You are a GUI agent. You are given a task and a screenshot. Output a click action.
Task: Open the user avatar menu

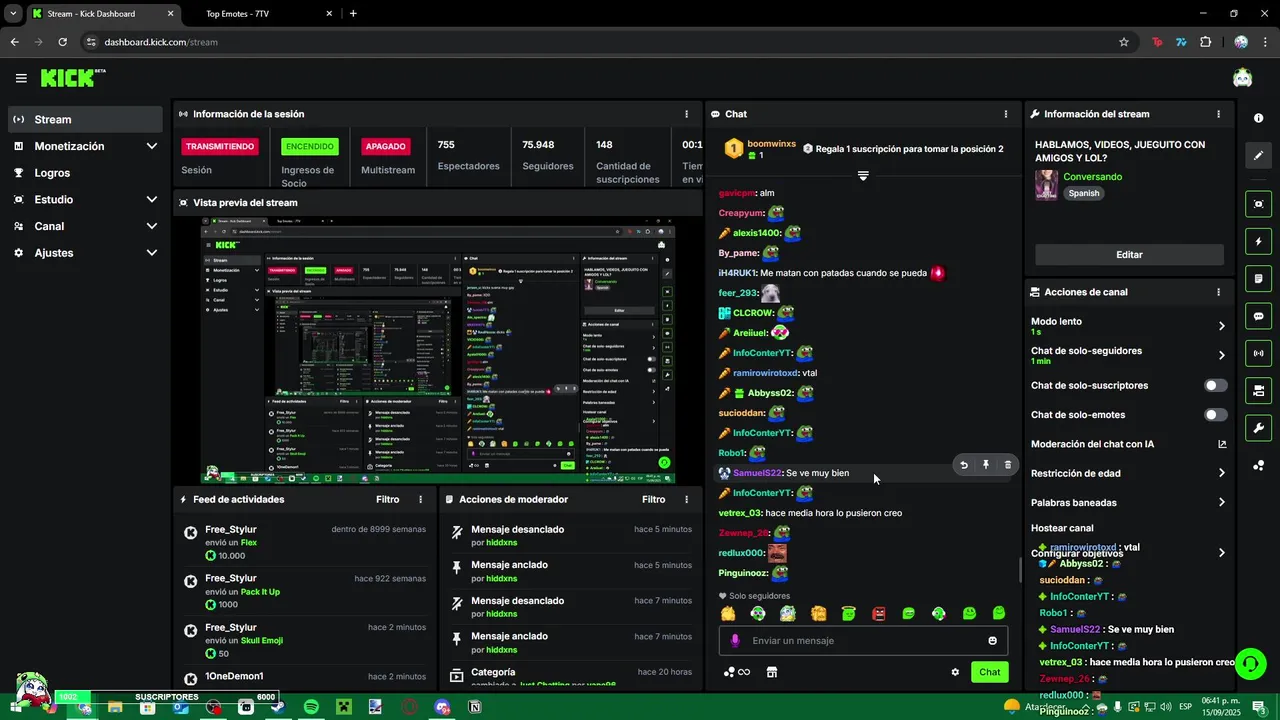click(1242, 78)
